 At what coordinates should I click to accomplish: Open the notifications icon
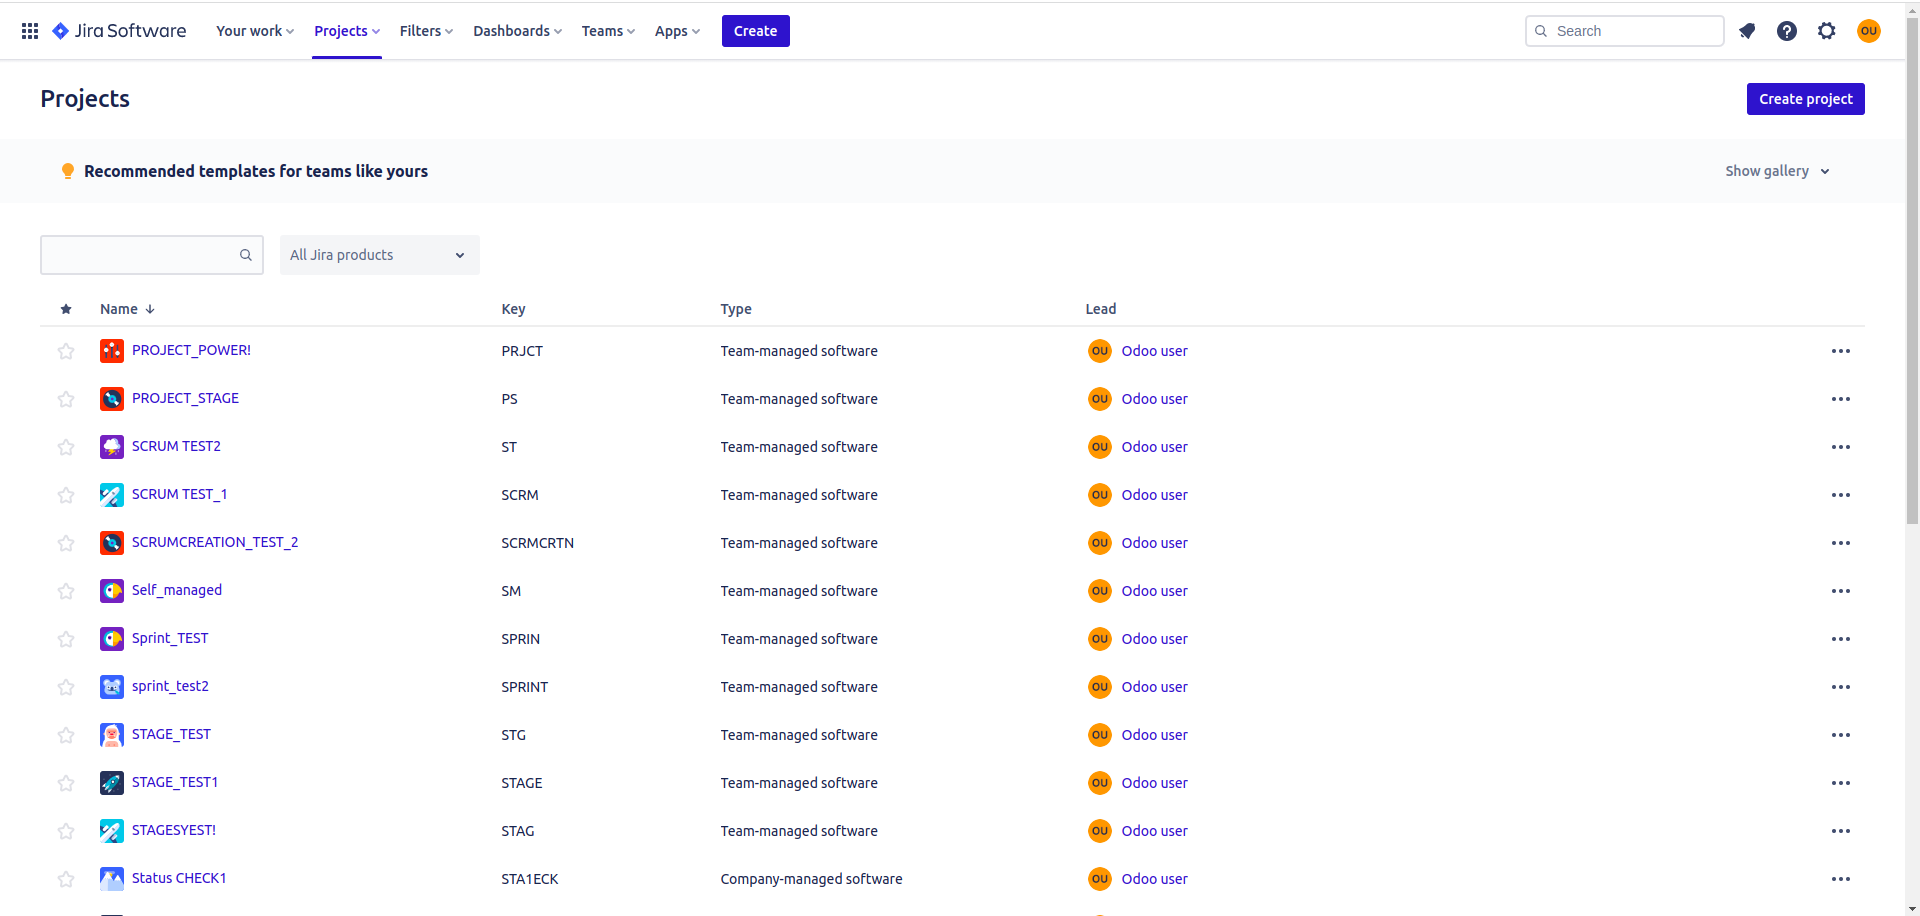click(1747, 31)
